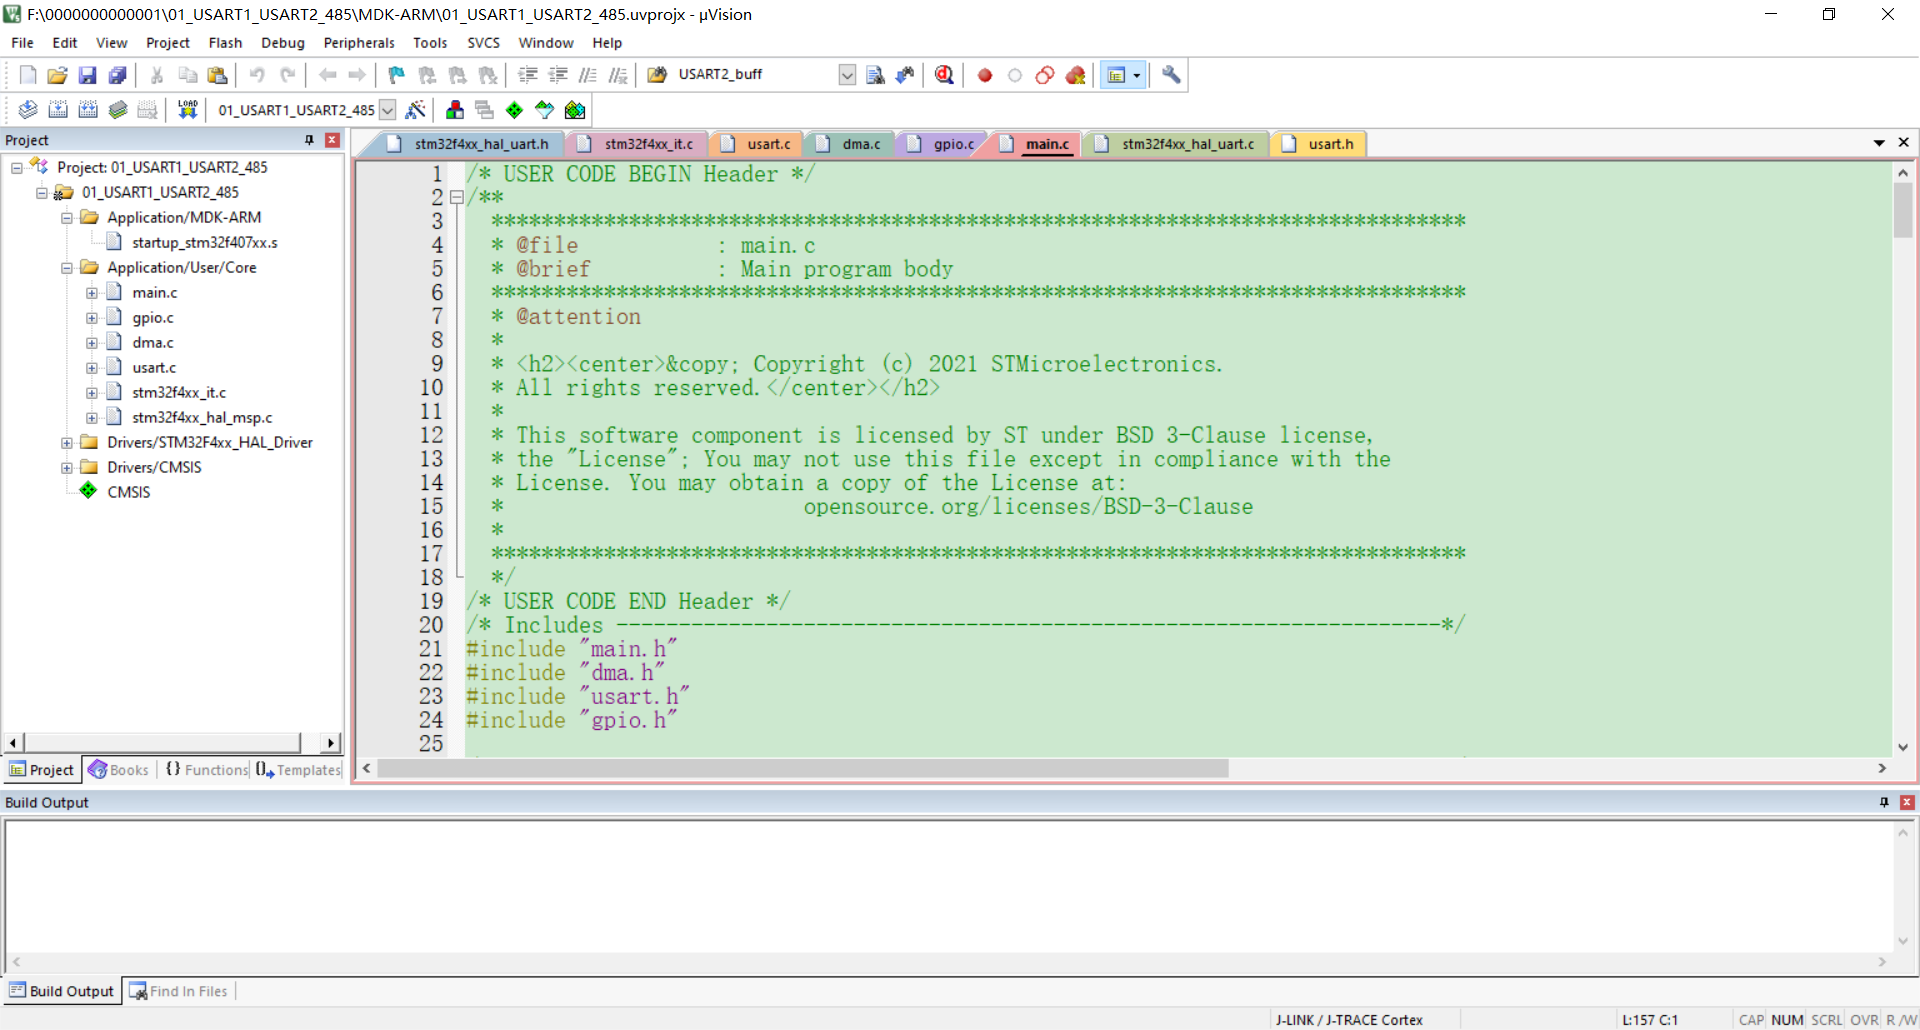The image size is (1920, 1030).
Task: Expand the main.c tree node
Action: click(92, 293)
